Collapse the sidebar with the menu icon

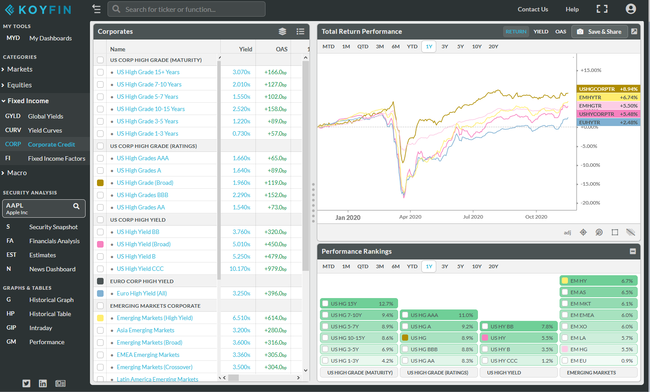click(96, 9)
